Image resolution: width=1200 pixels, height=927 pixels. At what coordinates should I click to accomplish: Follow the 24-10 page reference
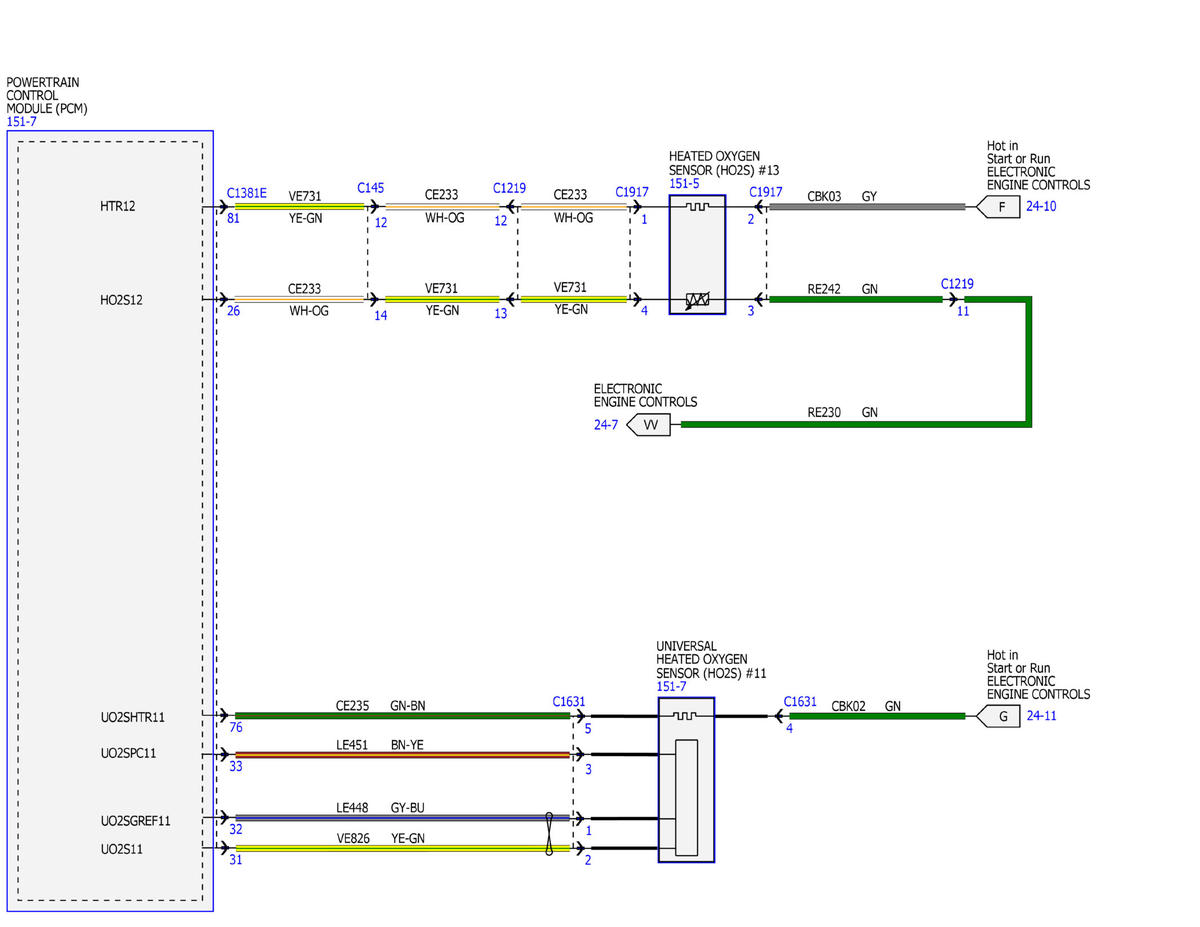tap(1041, 207)
